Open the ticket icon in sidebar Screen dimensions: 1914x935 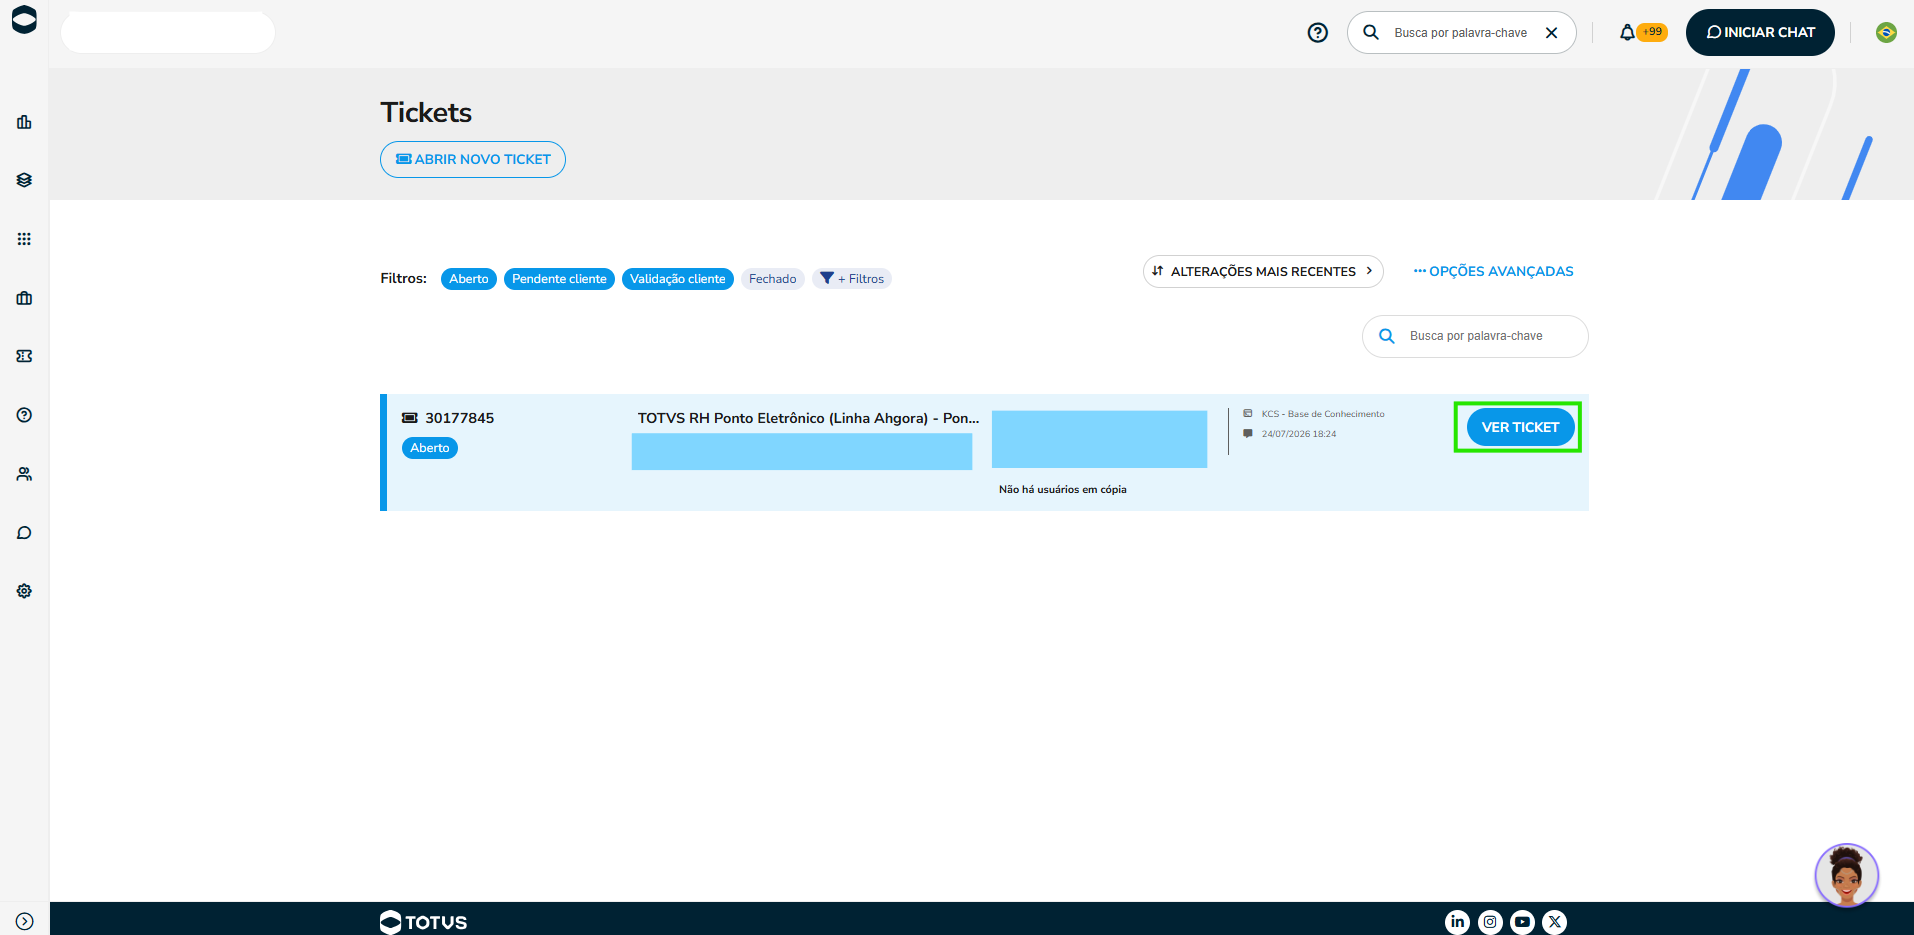[24, 356]
